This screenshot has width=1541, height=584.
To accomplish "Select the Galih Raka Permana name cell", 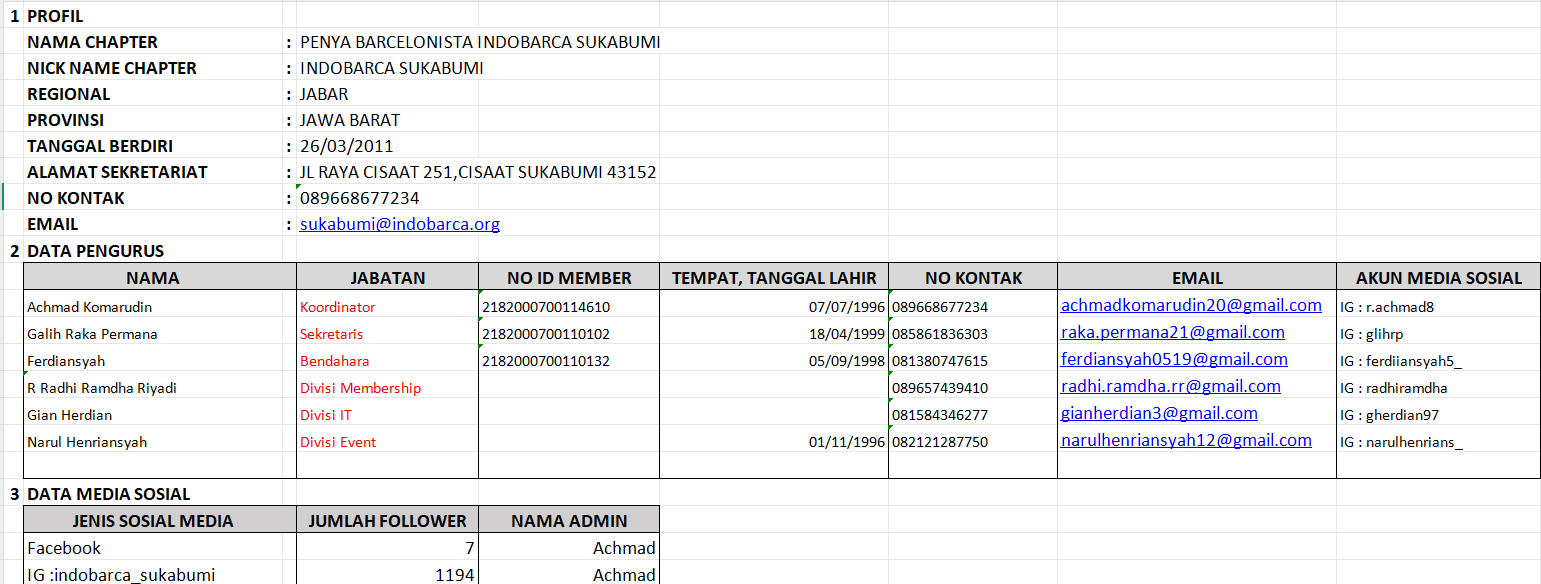I will pos(160,334).
